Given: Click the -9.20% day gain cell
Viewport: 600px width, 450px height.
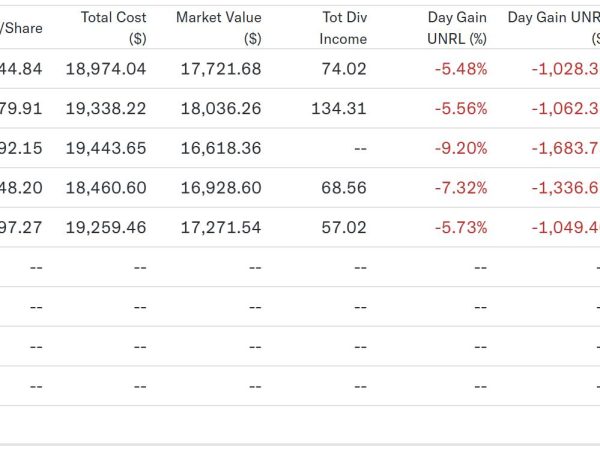Looking at the screenshot, I should pos(461,148).
